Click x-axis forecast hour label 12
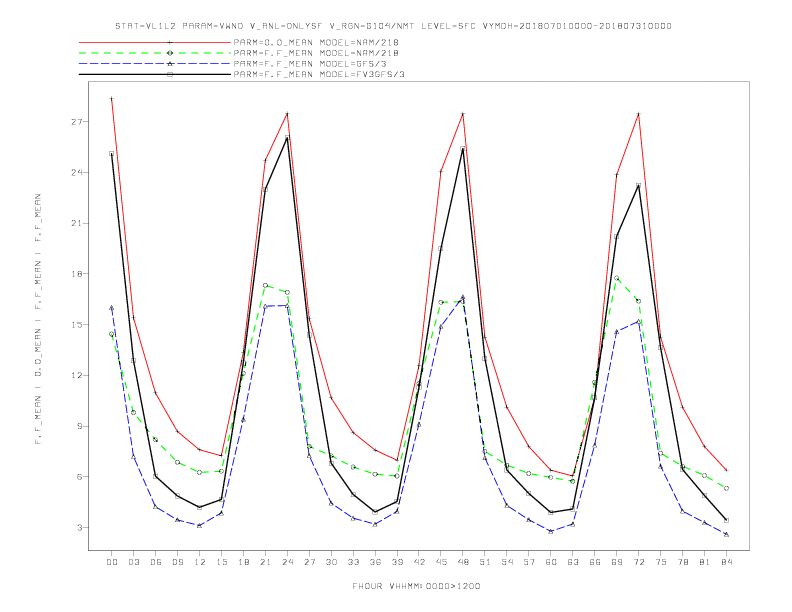Image resolution: width=792 pixels, height=612 pixels. (200, 562)
